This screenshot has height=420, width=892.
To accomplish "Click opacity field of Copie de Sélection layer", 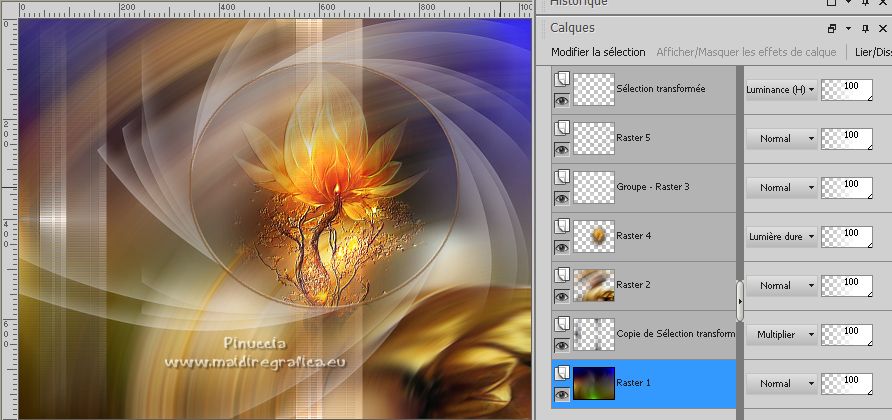I will [847, 335].
